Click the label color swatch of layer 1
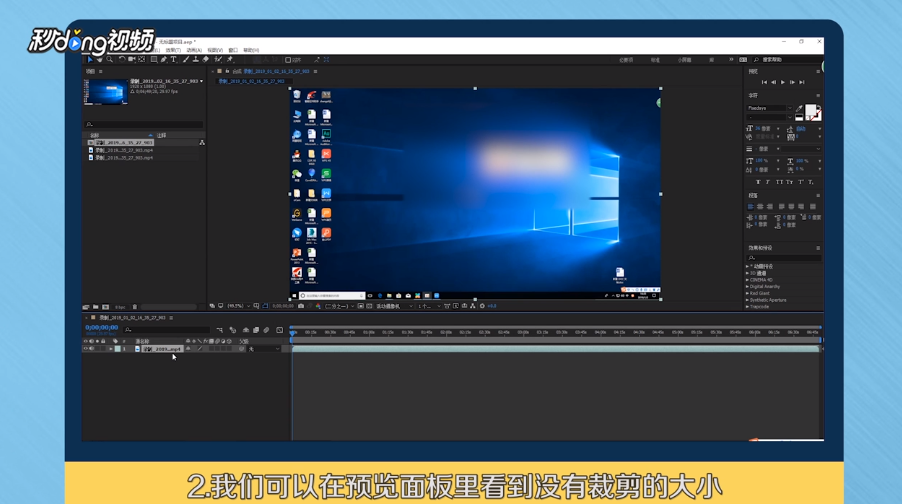The image size is (902, 504). tap(117, 349)
